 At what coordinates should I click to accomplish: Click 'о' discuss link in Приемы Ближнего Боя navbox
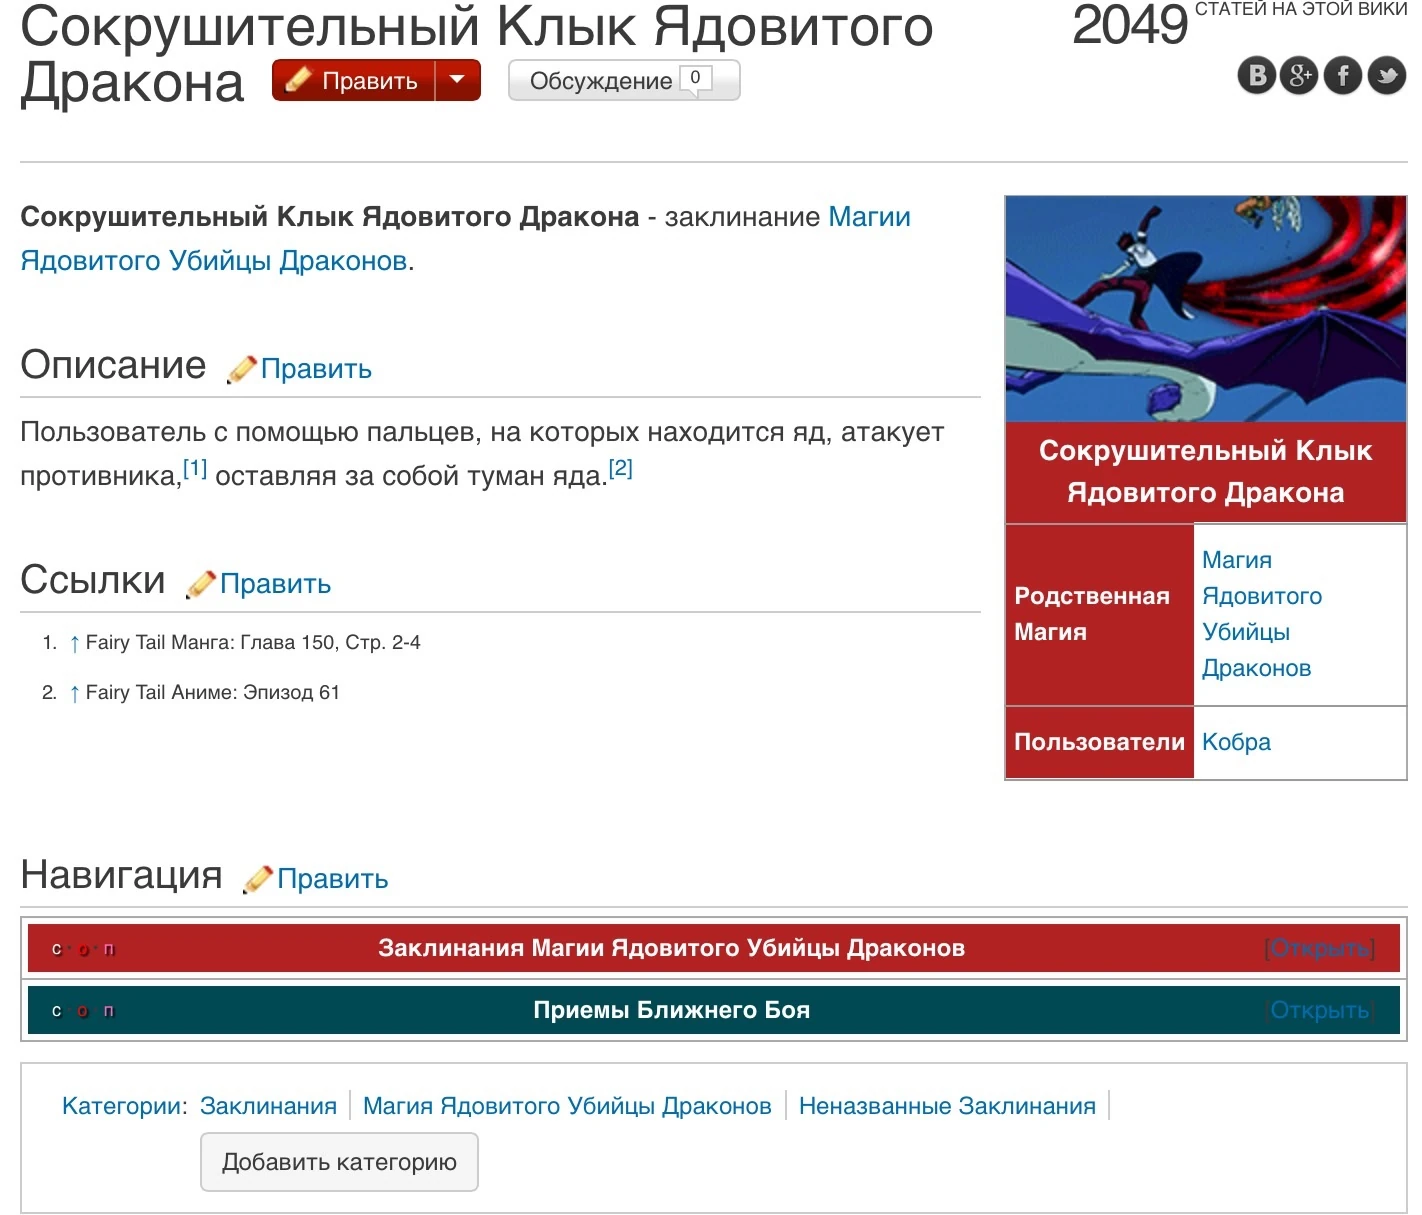(x=83, y=1011)
